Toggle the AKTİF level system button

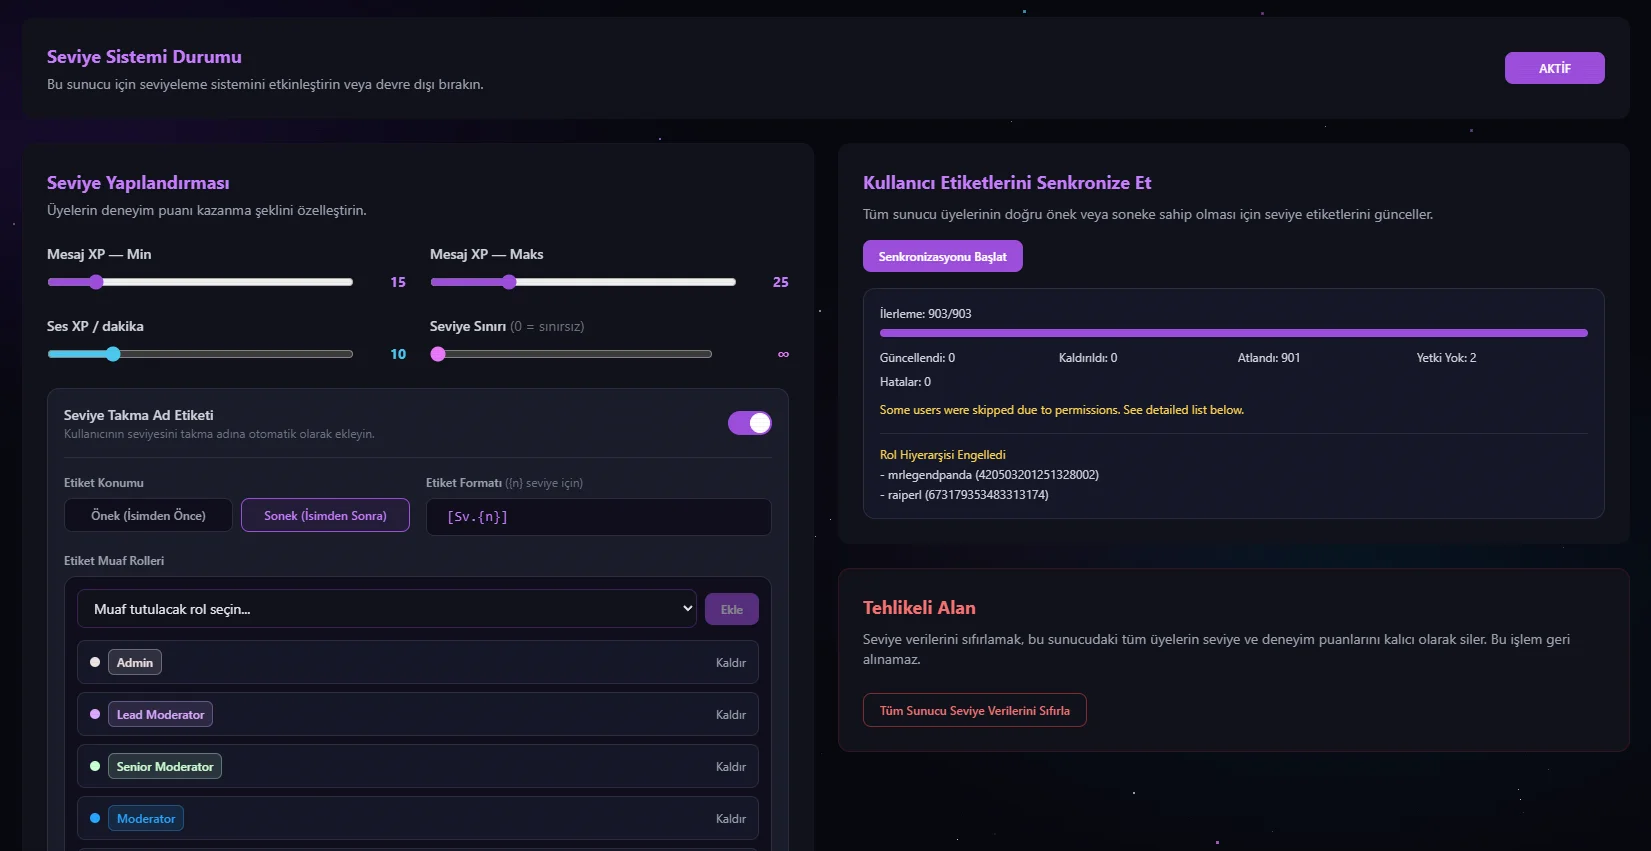[x=1554, y=68]
